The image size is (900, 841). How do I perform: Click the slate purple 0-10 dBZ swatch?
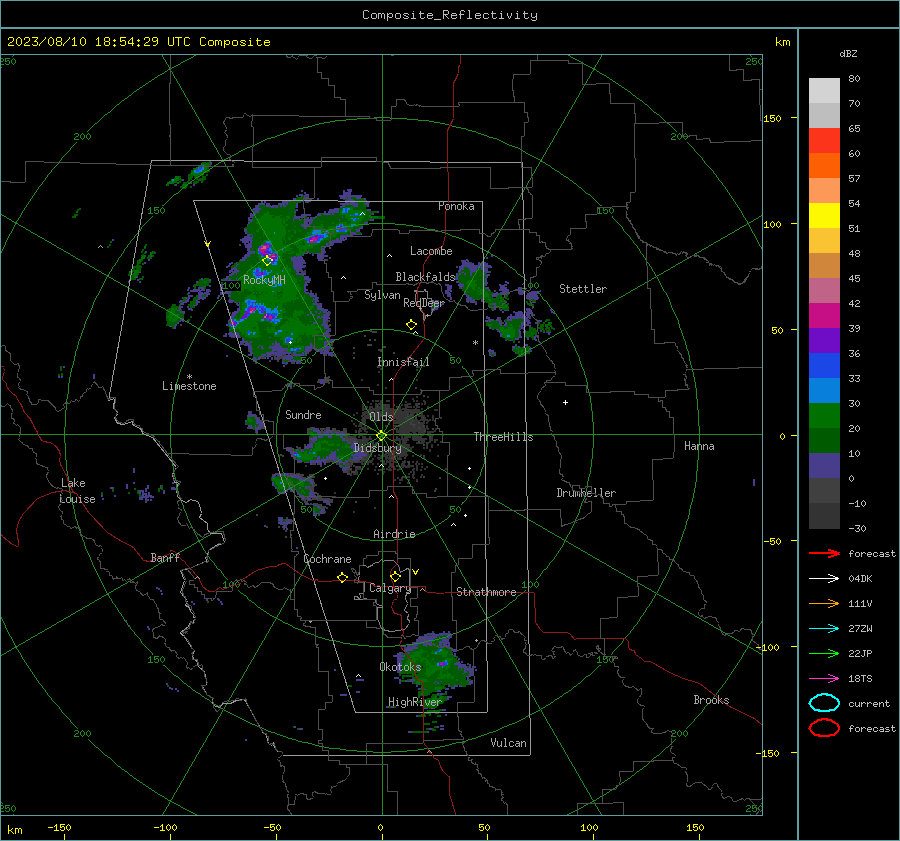click(824, 465)
